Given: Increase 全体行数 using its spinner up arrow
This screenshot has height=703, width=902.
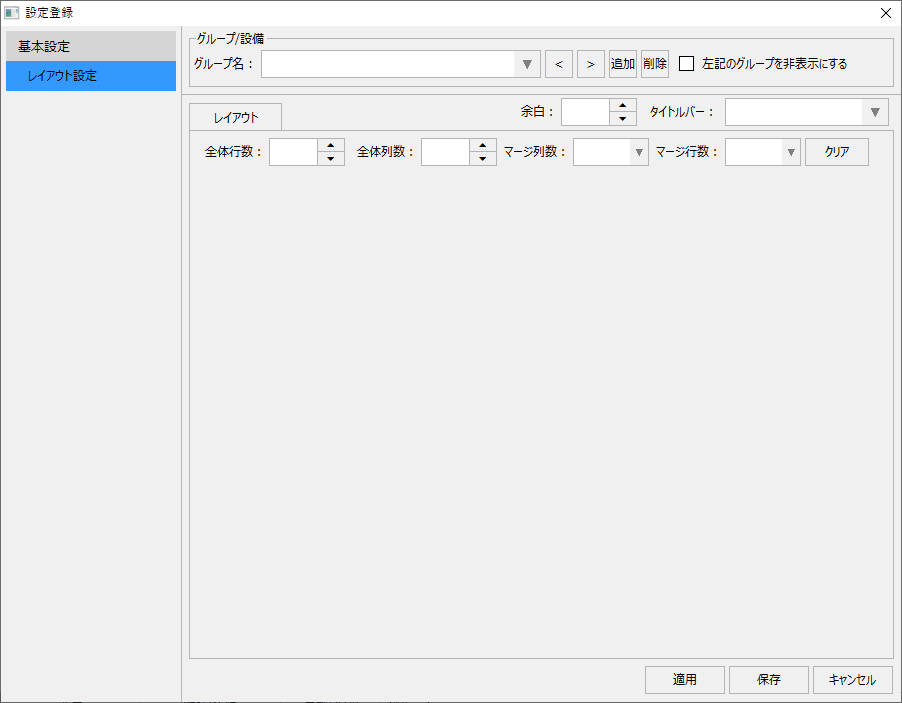Looking at the screenshot, I should 330,146.
